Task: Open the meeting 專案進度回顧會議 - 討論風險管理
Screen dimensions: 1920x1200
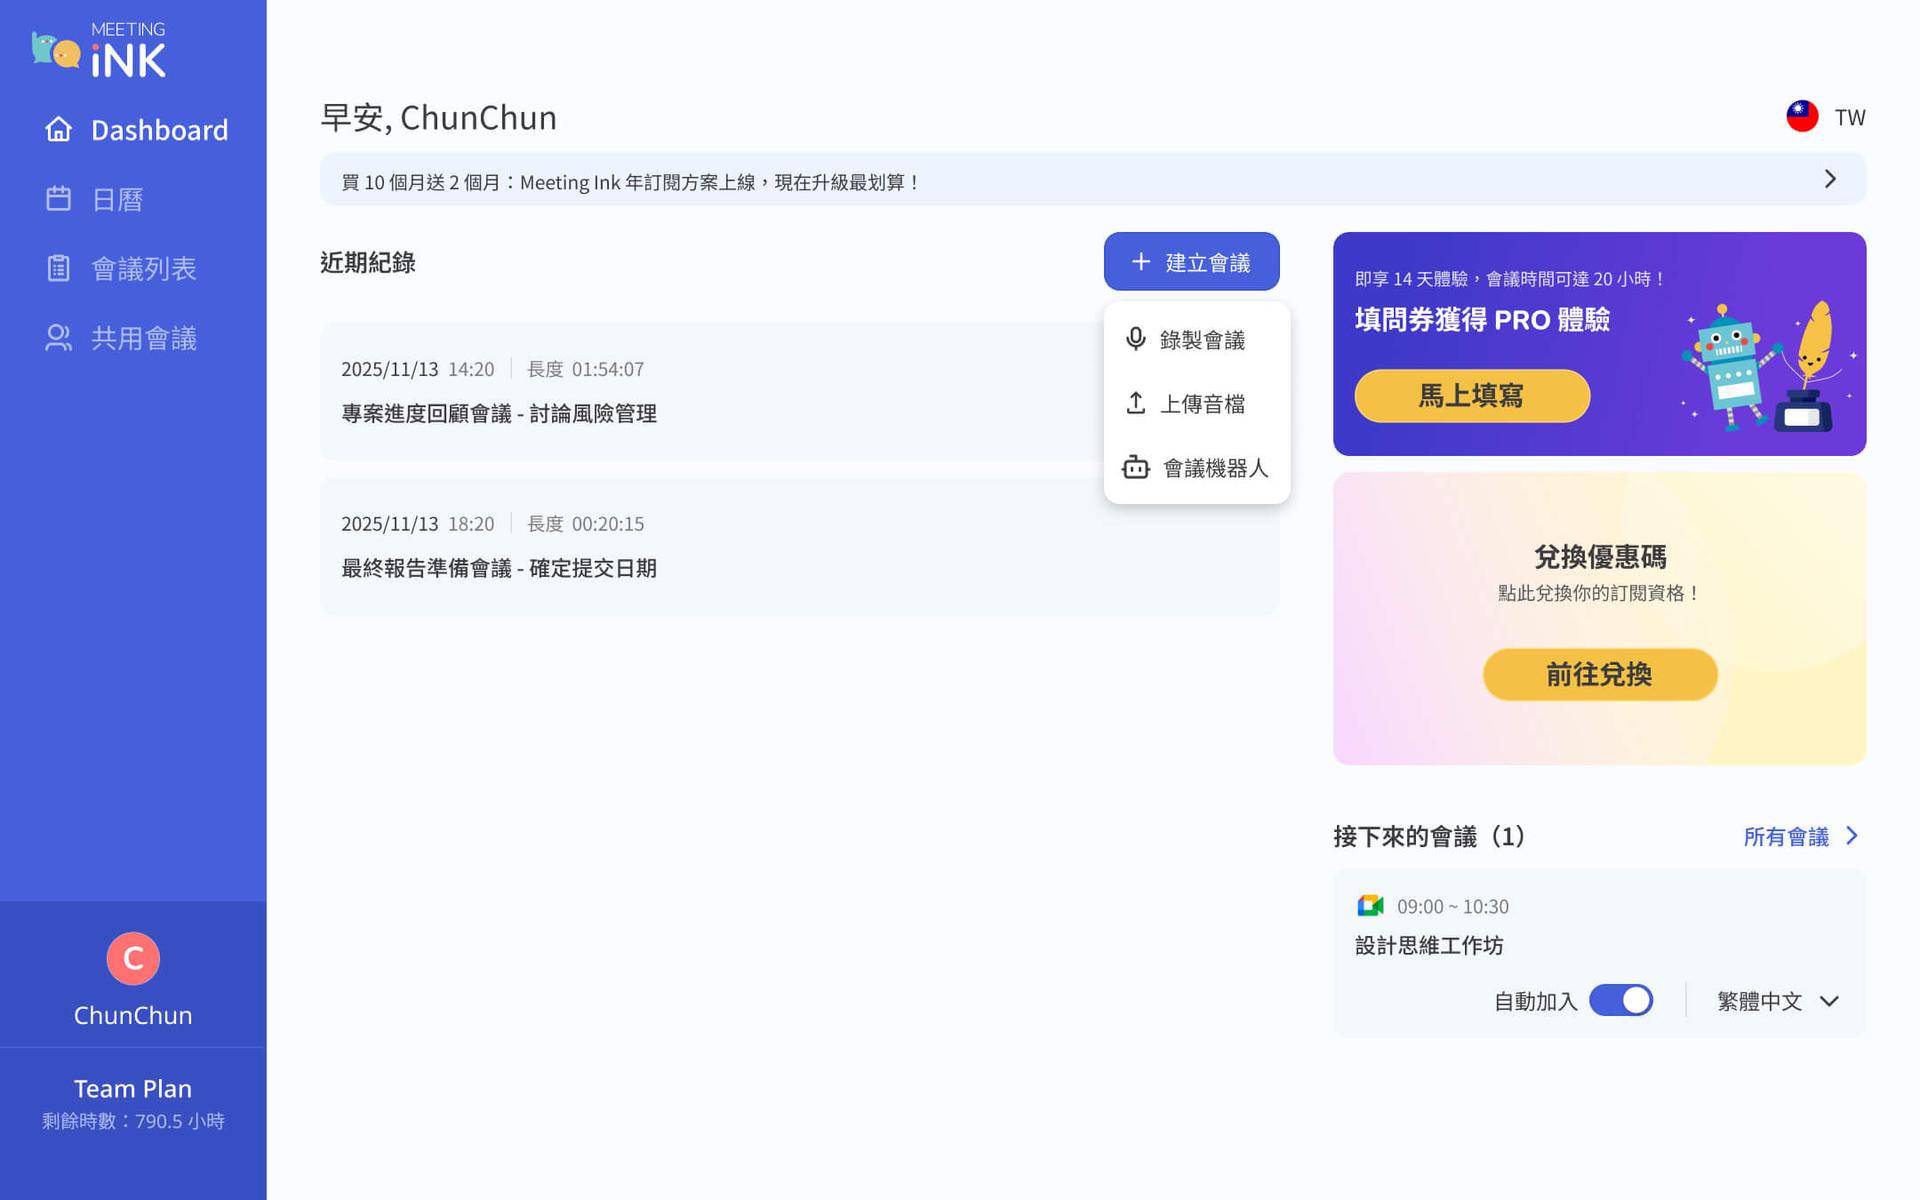Action: tap(498, 413)
